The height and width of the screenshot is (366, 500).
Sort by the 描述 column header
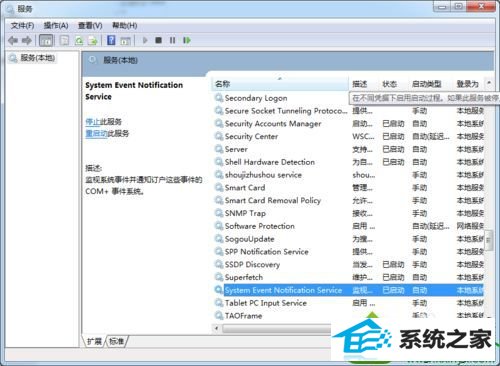pyautogui.click(x=362, y=84)
